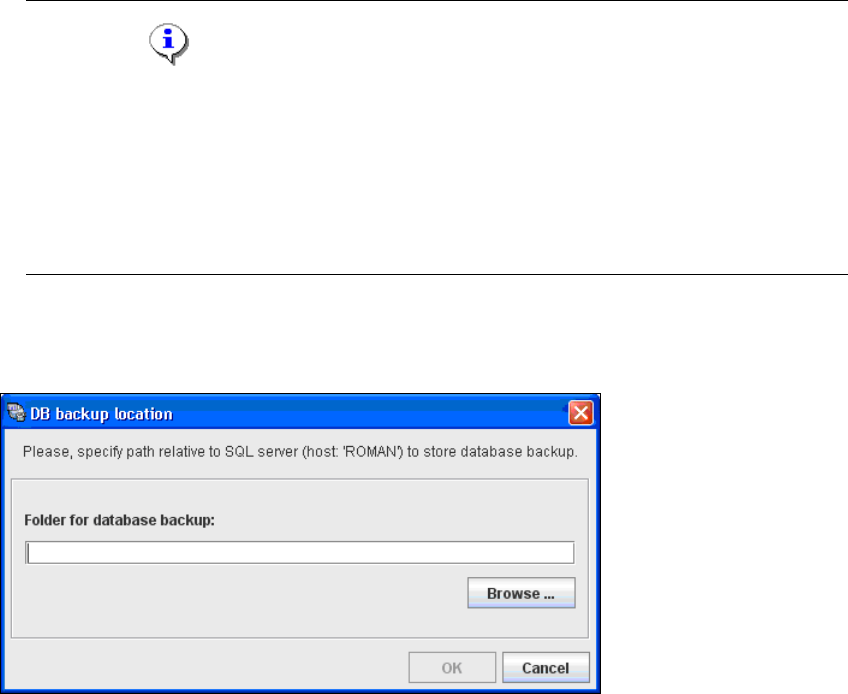The image size is (848, 694).
Task: Click inside the gray group panel below Browse
Action: pyautogui.click(x=238, y=622)
